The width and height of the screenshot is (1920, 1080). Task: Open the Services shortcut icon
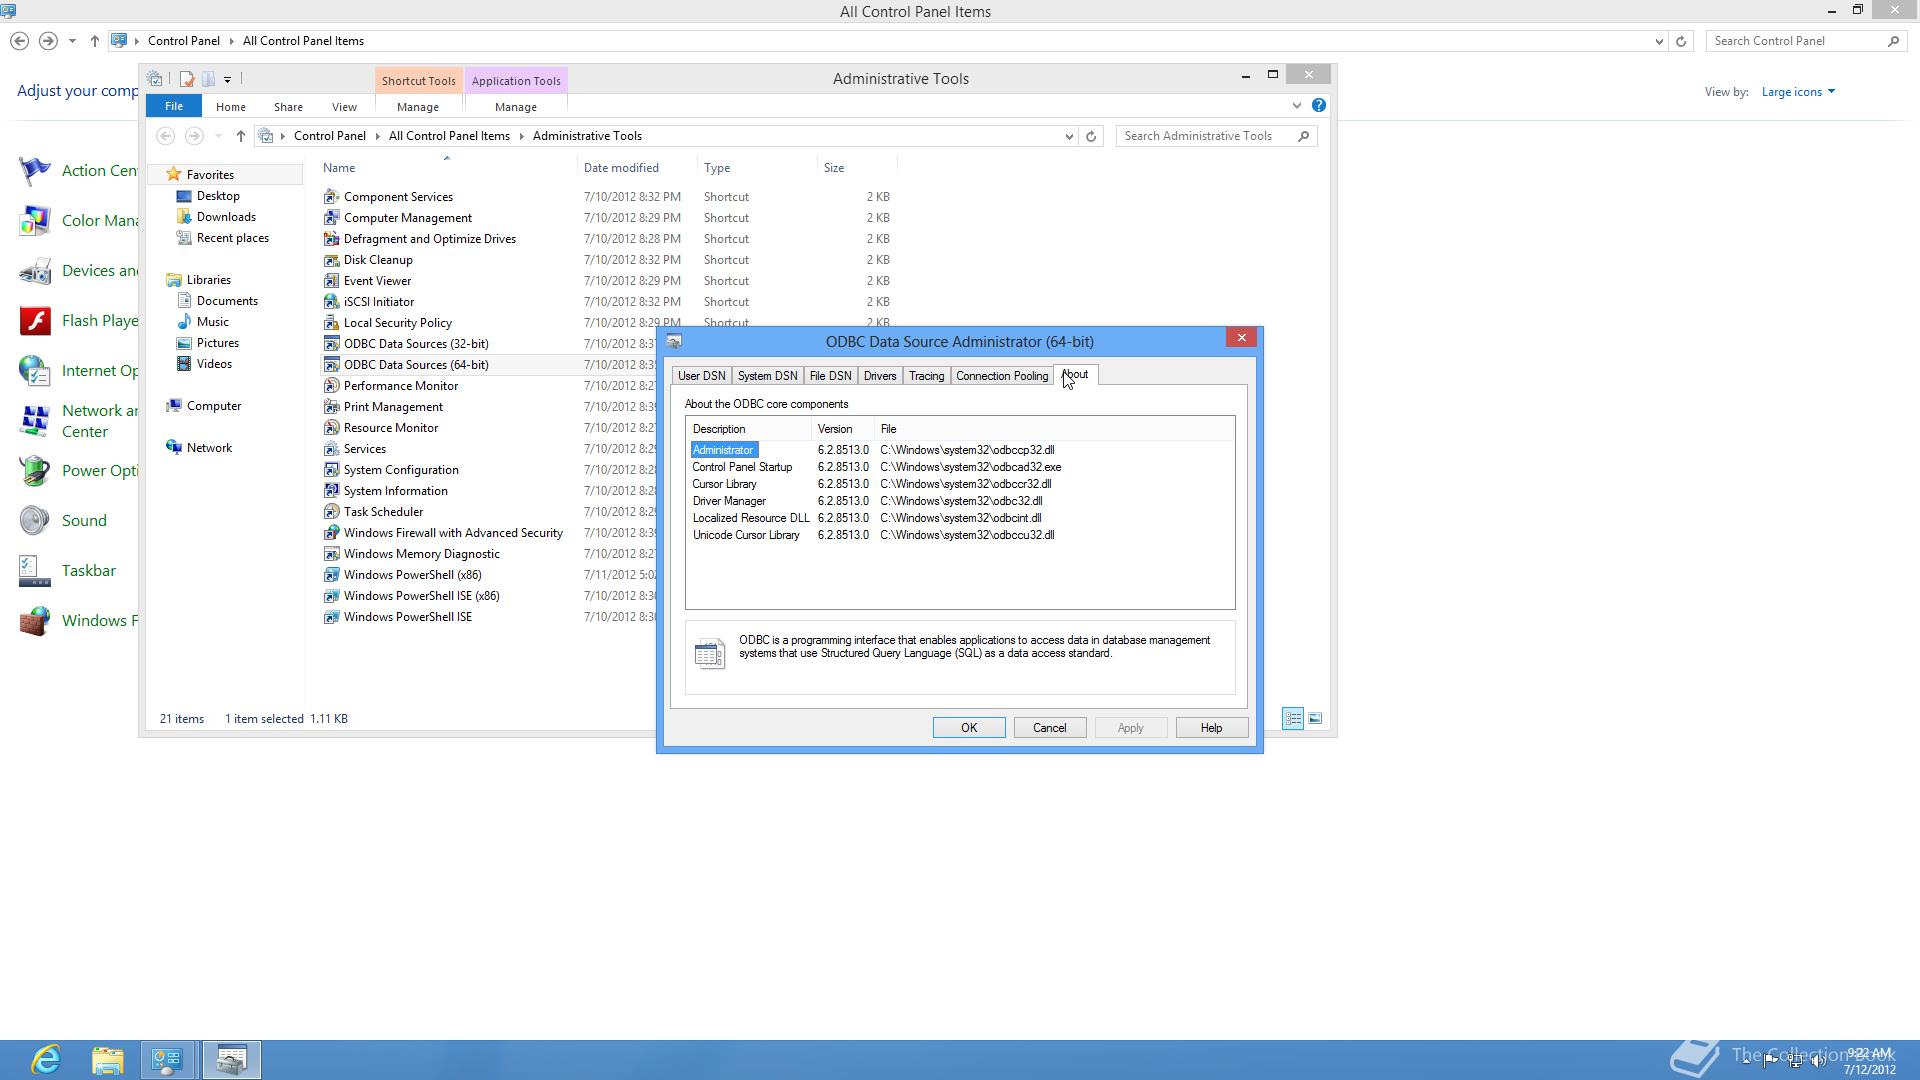click(331, 449)
